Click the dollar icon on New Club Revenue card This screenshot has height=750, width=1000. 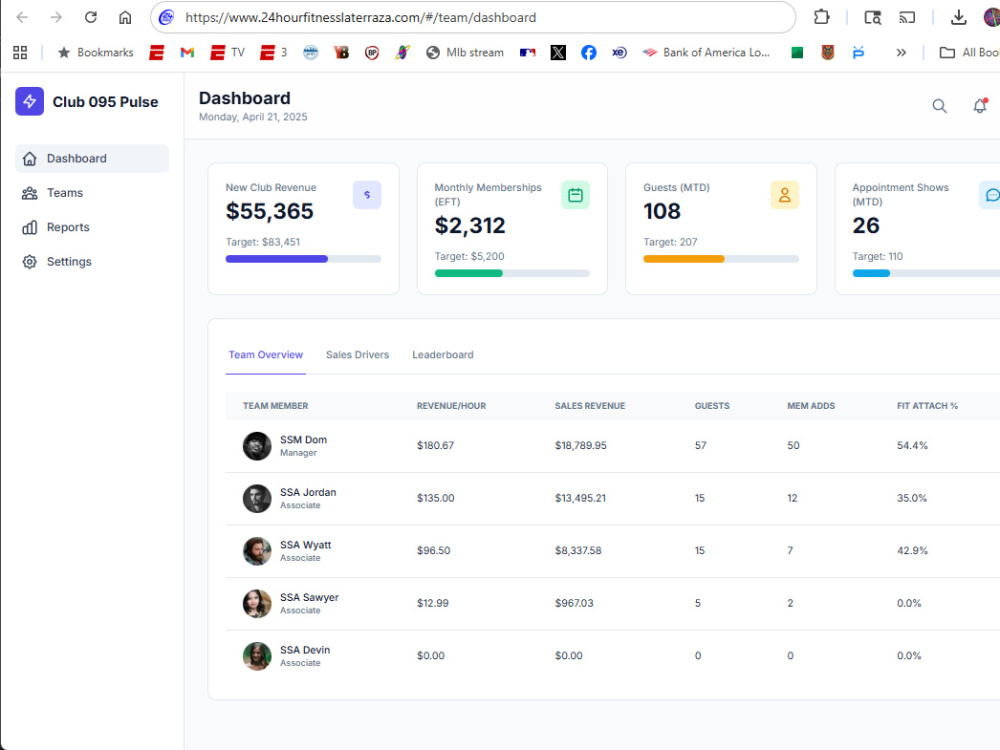pyautogui.click(x=367, y=195)
